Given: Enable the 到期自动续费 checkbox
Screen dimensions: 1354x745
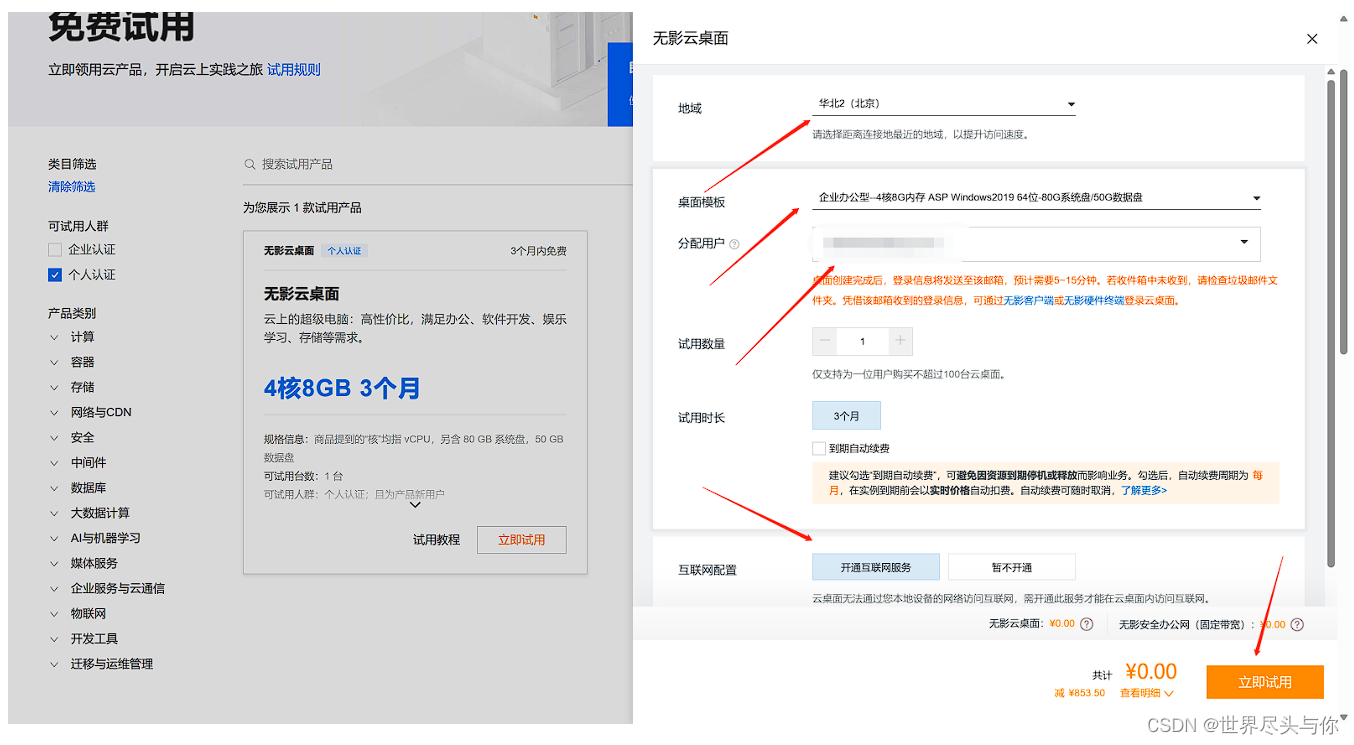Looking at the screenshot, I should coord(819,449).
